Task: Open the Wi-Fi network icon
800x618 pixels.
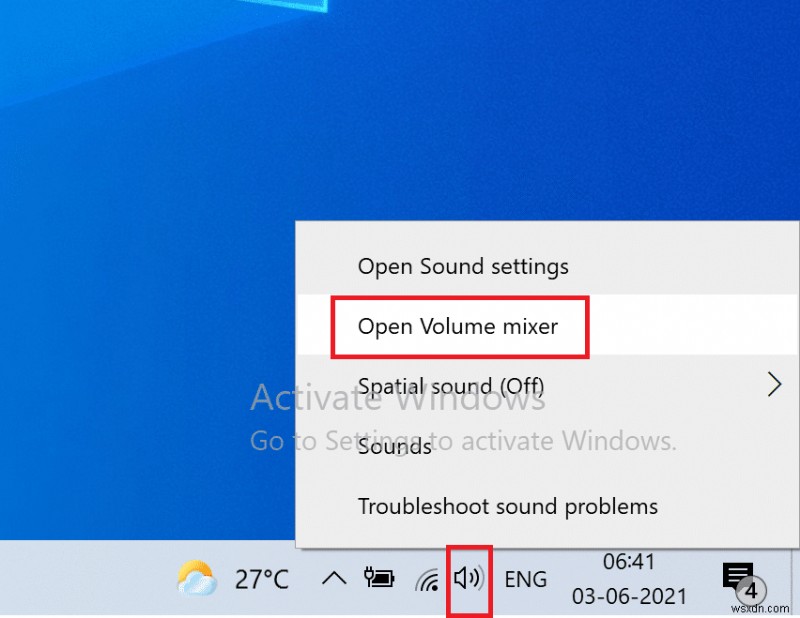Action: click(x=428, y=580)
